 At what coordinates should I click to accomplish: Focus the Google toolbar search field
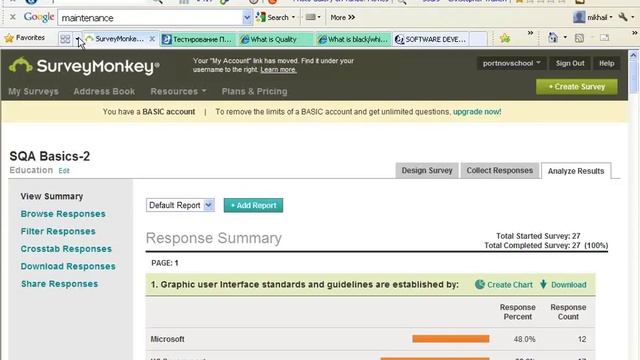[150, 18]
